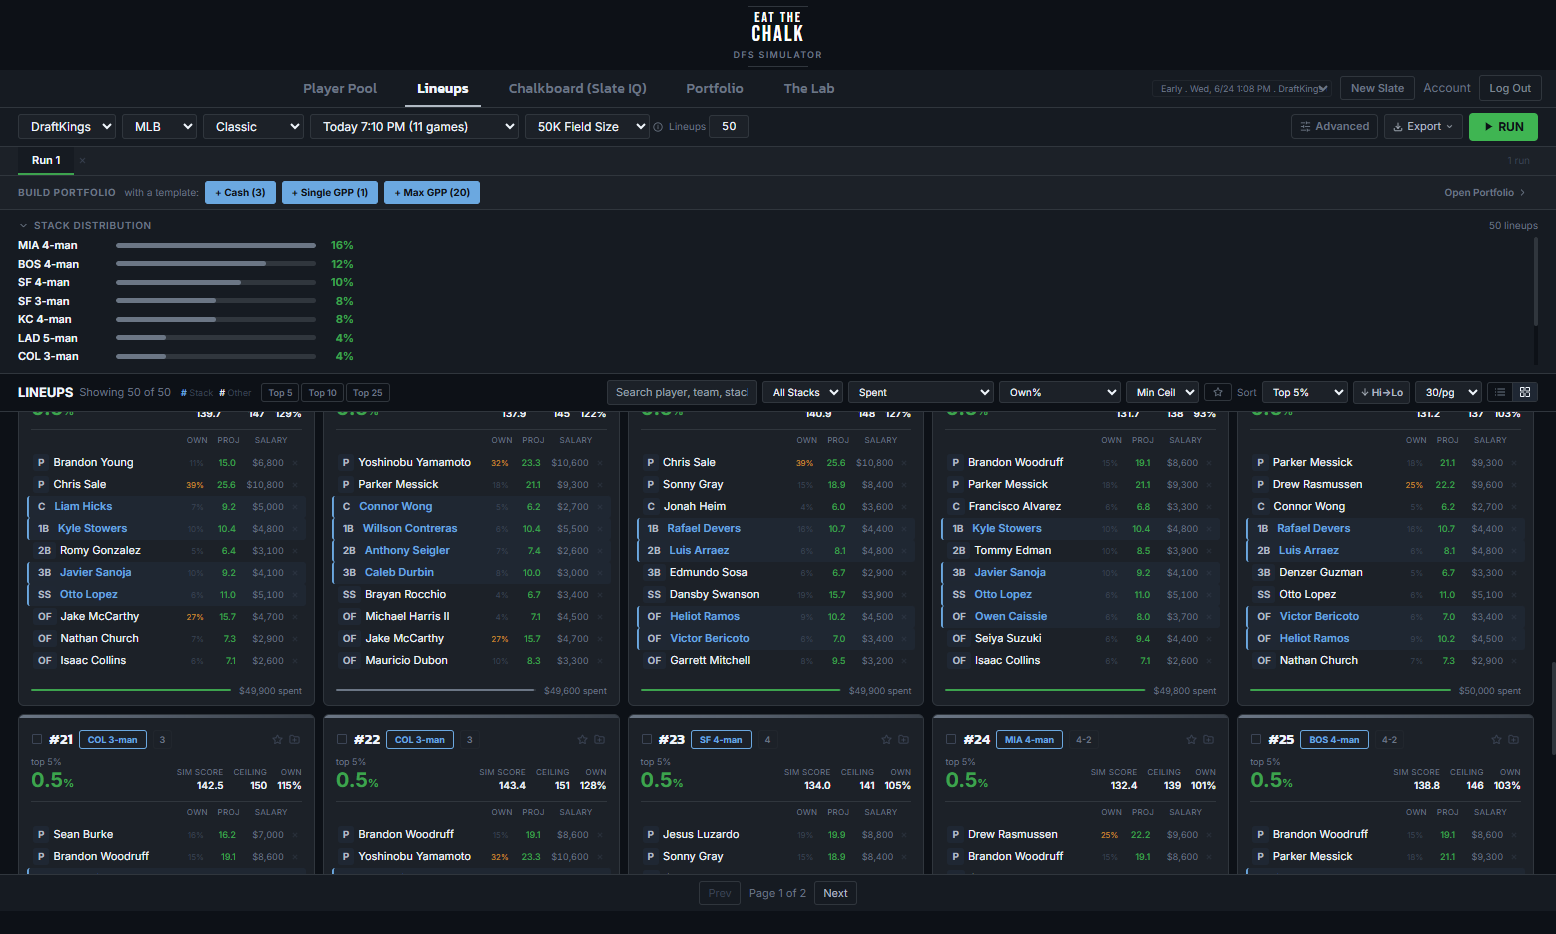The width and height of the screenshot is (1556, 934).
Task: Add lineup #21 to portfolio folder
Action: point(295,740)
